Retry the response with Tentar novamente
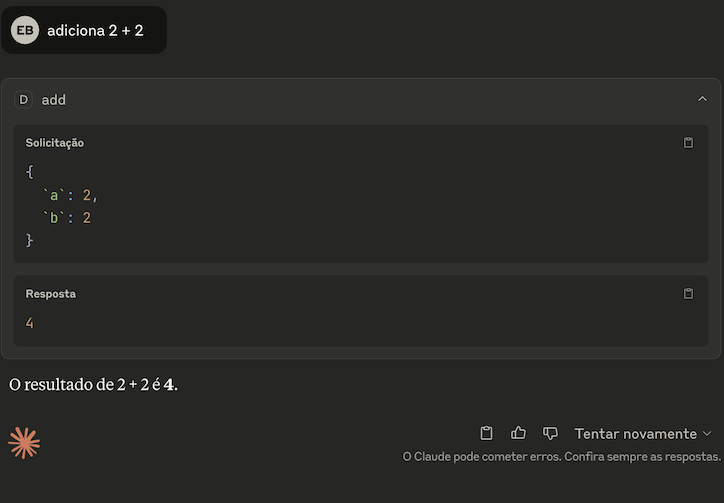 635,434
